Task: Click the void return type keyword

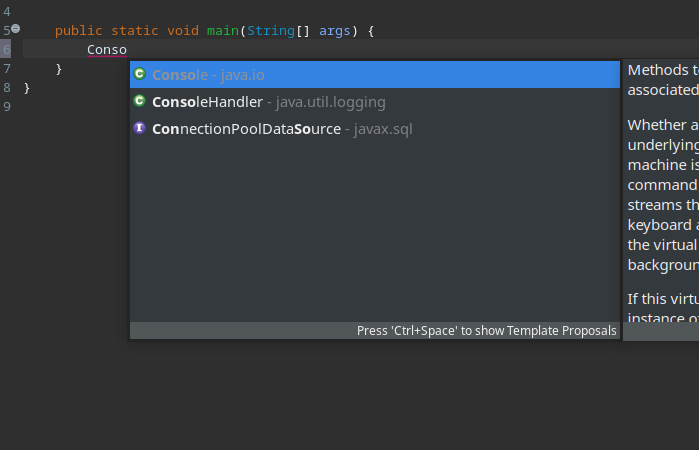Action: tap(183, 31)
